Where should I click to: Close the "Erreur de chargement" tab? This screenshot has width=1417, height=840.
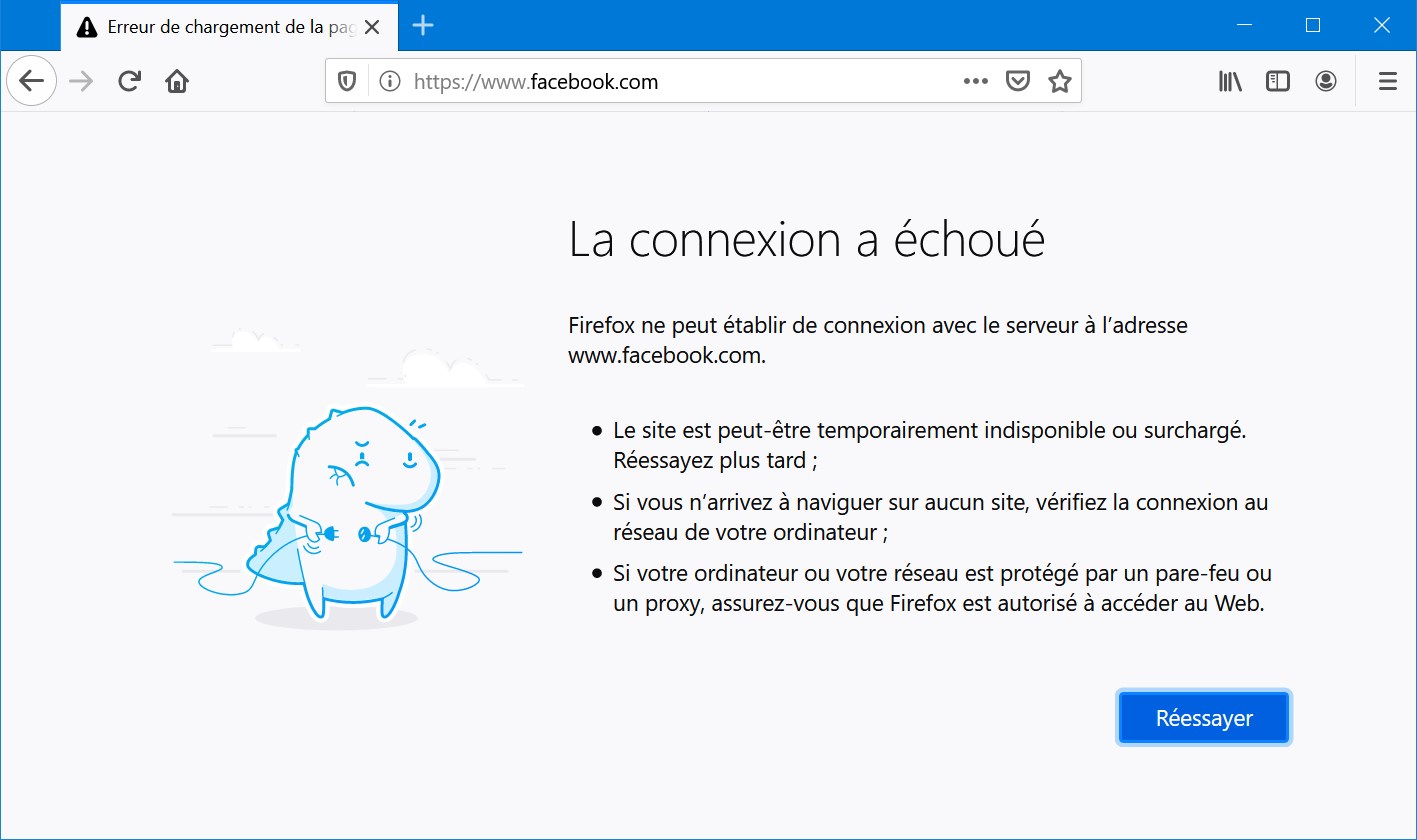pos(372,27)
